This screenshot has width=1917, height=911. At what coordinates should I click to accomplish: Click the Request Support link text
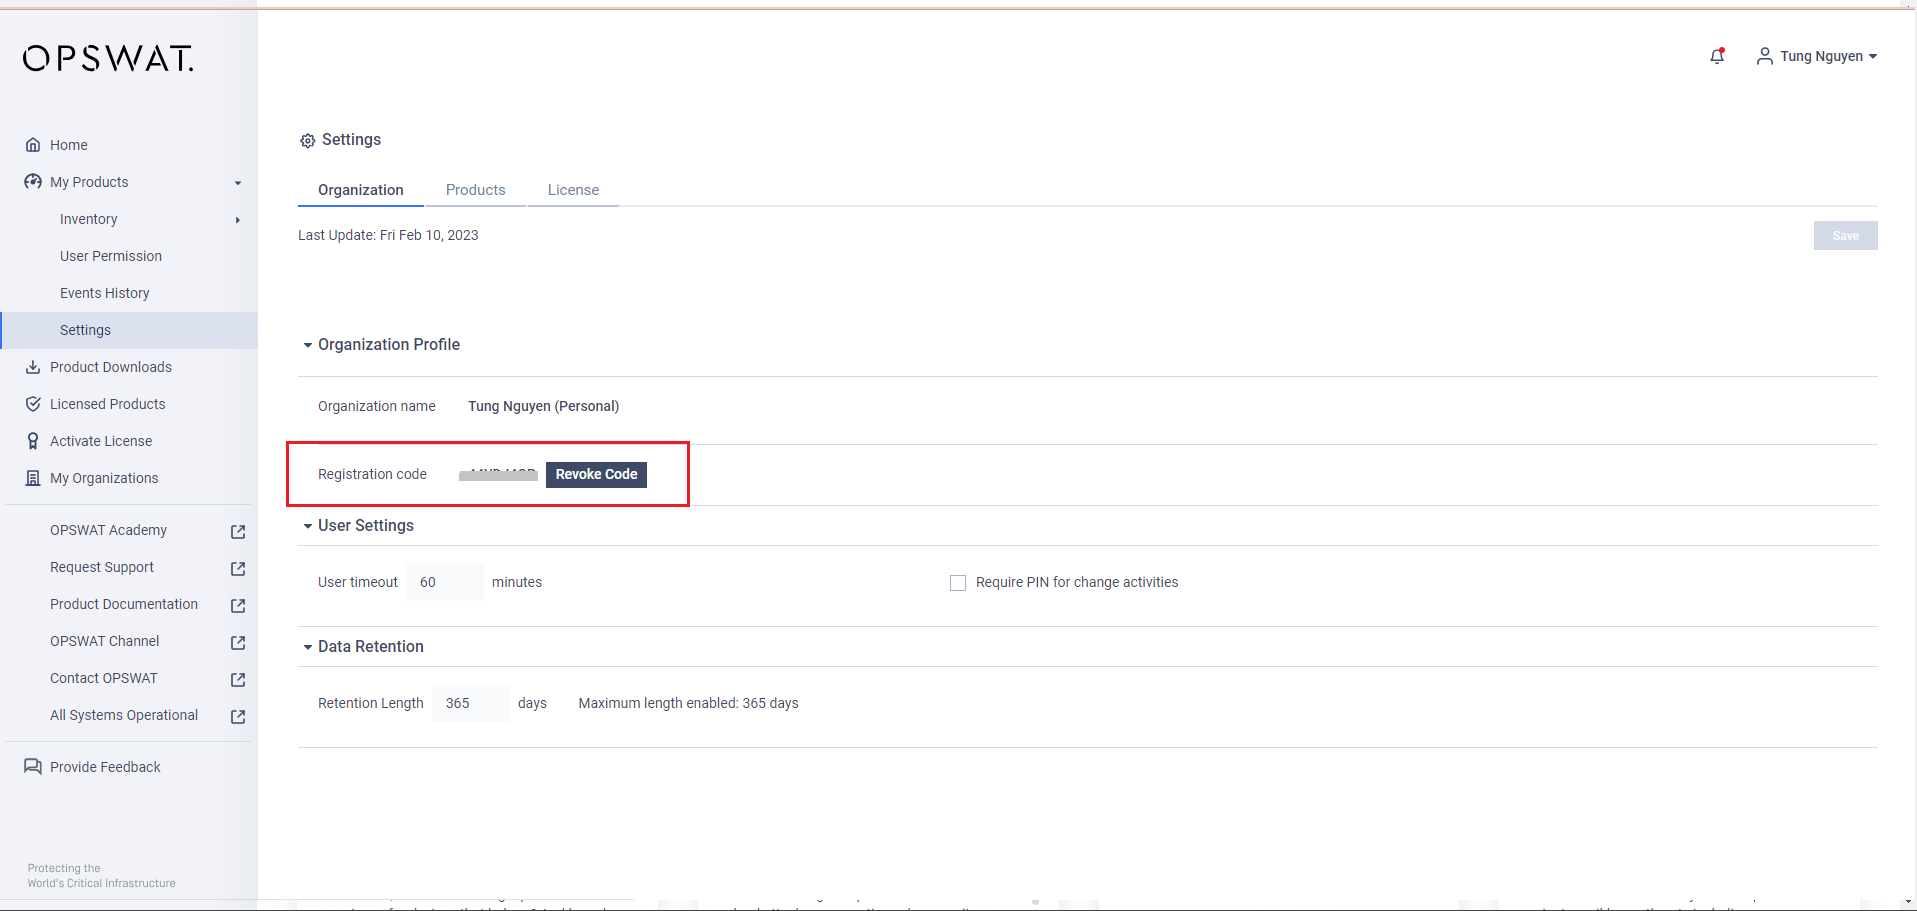pos(102,567)
